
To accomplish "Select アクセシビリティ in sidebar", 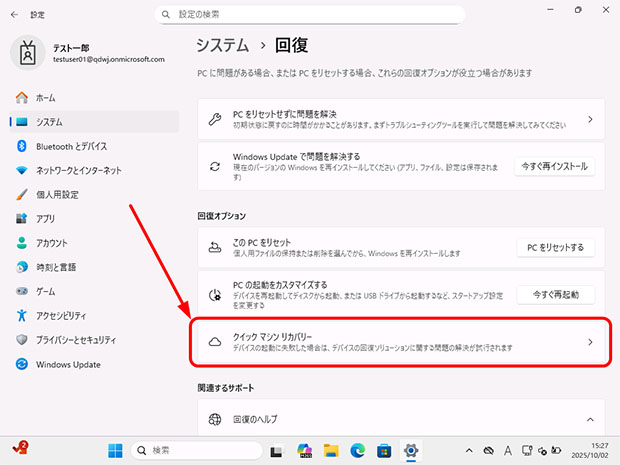I will click(94, 316).
